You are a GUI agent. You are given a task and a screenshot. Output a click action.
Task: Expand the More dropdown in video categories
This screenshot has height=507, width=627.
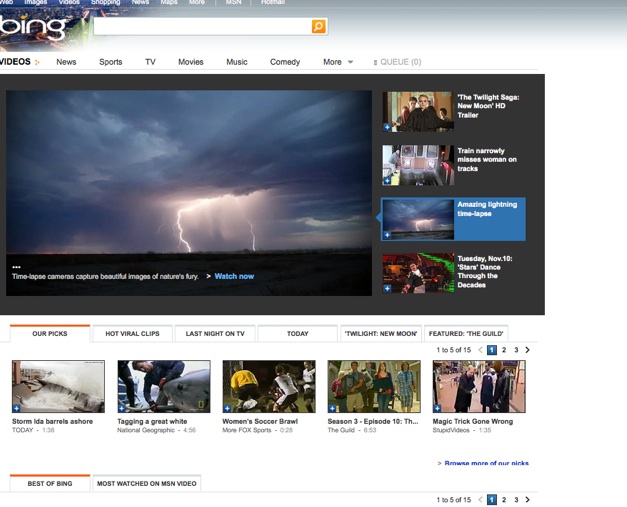tap(337, 62)
